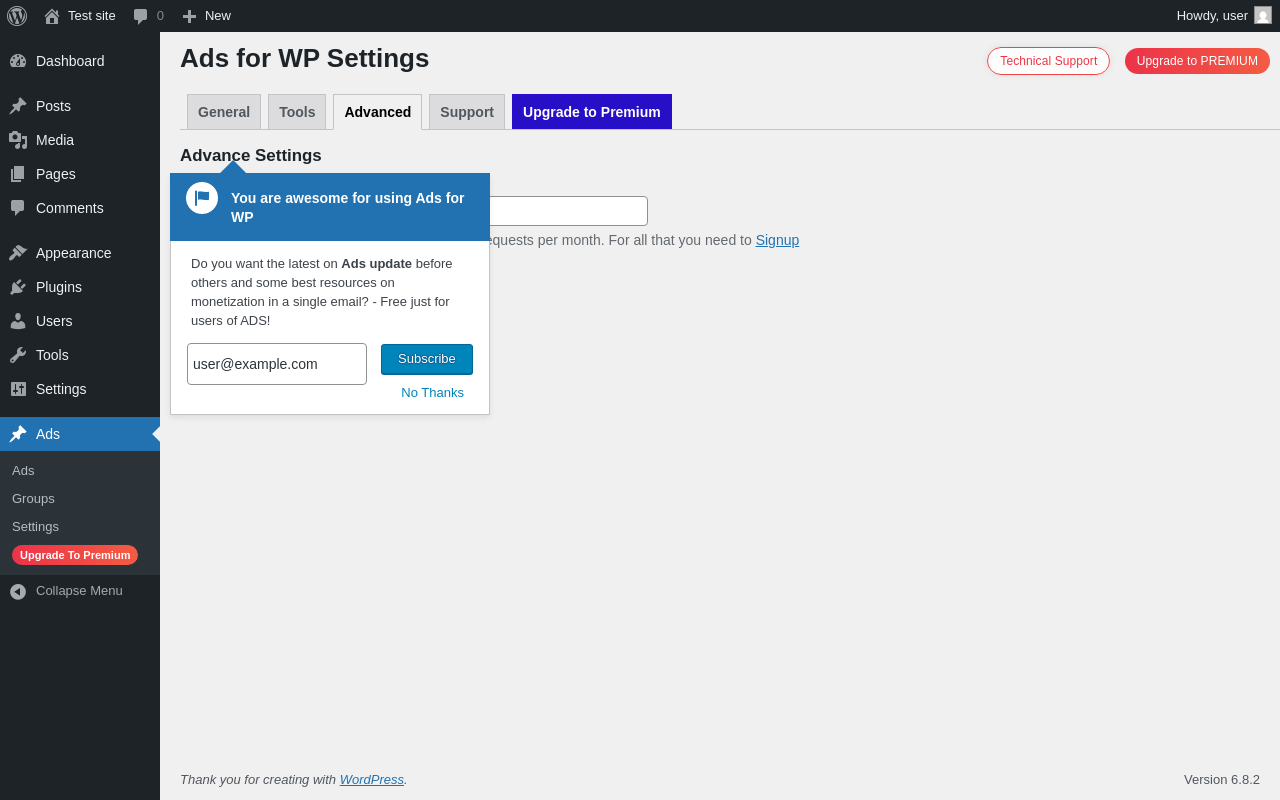This screenshot has width=1280, height=800.
Task: Open the WordPress footer link
Action: pyautogui.click(x=372, y=779)
